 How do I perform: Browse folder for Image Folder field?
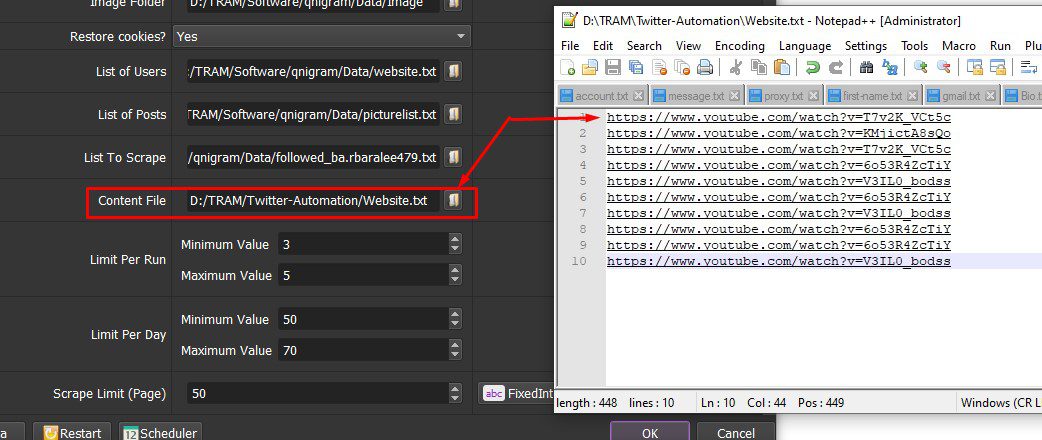tap(453, 4)
